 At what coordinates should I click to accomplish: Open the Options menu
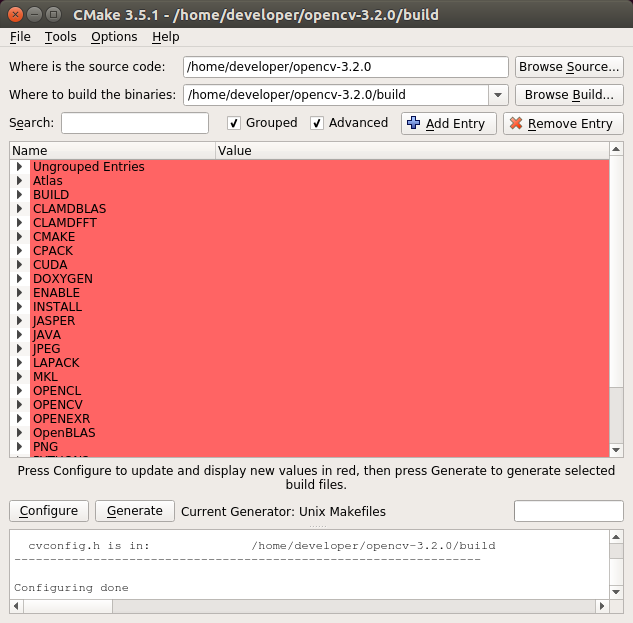114,37
